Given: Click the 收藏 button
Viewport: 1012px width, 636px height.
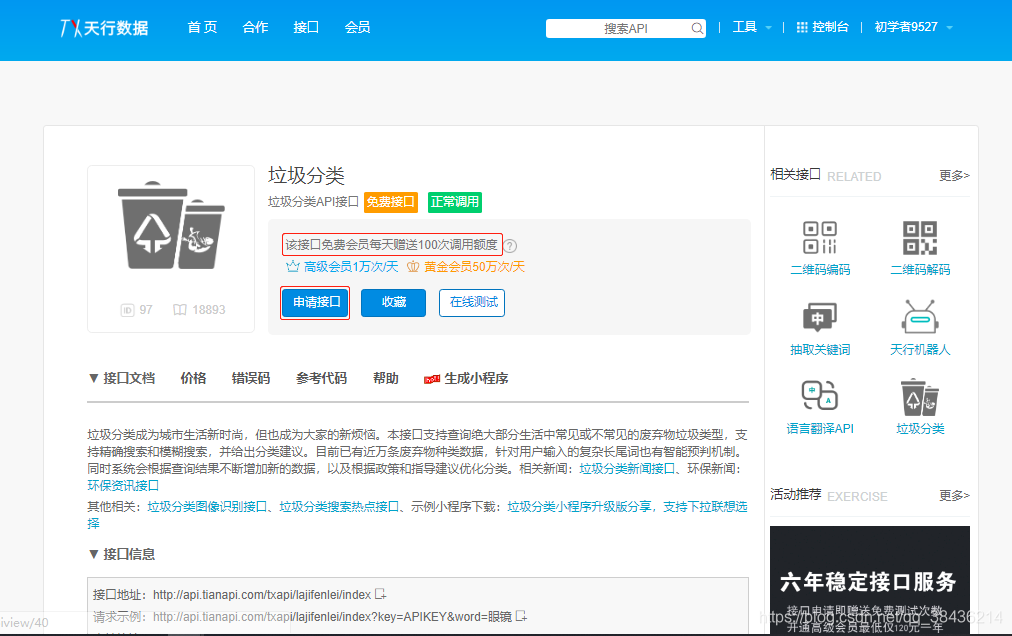Looking at the screenshot, I should (393, 302).
